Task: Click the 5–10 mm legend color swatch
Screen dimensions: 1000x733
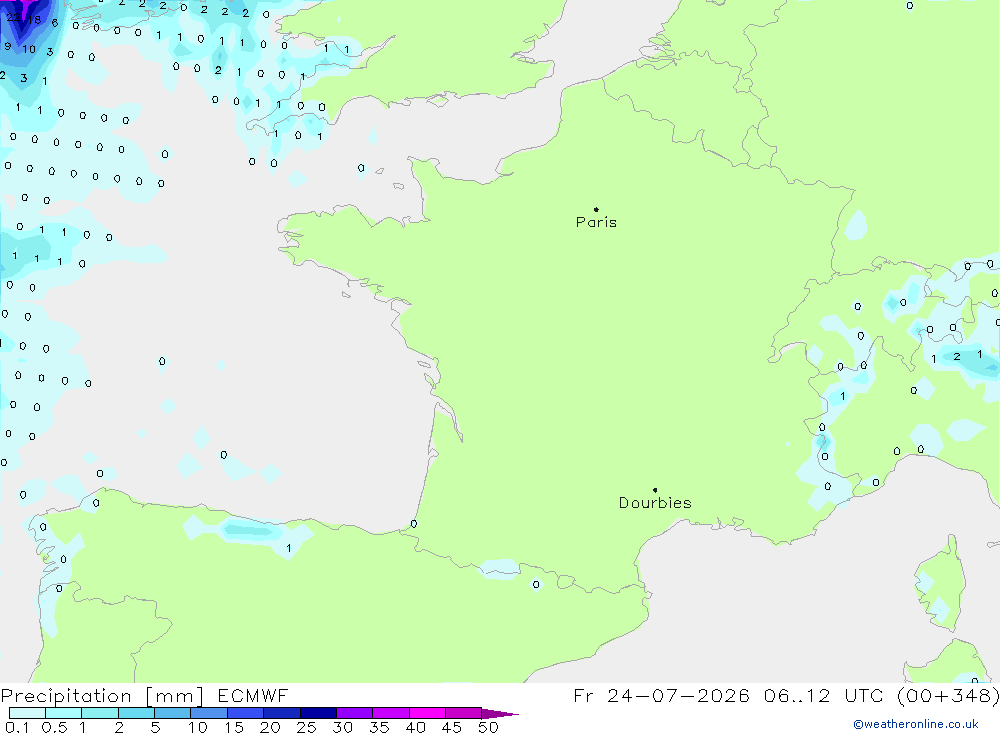Action: pyautogui.click(x=172, y=713)
